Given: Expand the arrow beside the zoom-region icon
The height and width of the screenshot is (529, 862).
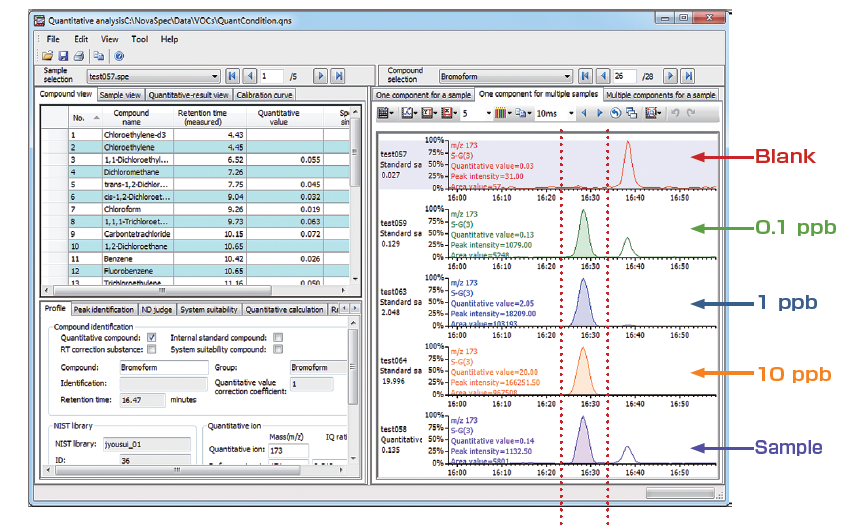Looking at the screenshot, I should 660,114.
